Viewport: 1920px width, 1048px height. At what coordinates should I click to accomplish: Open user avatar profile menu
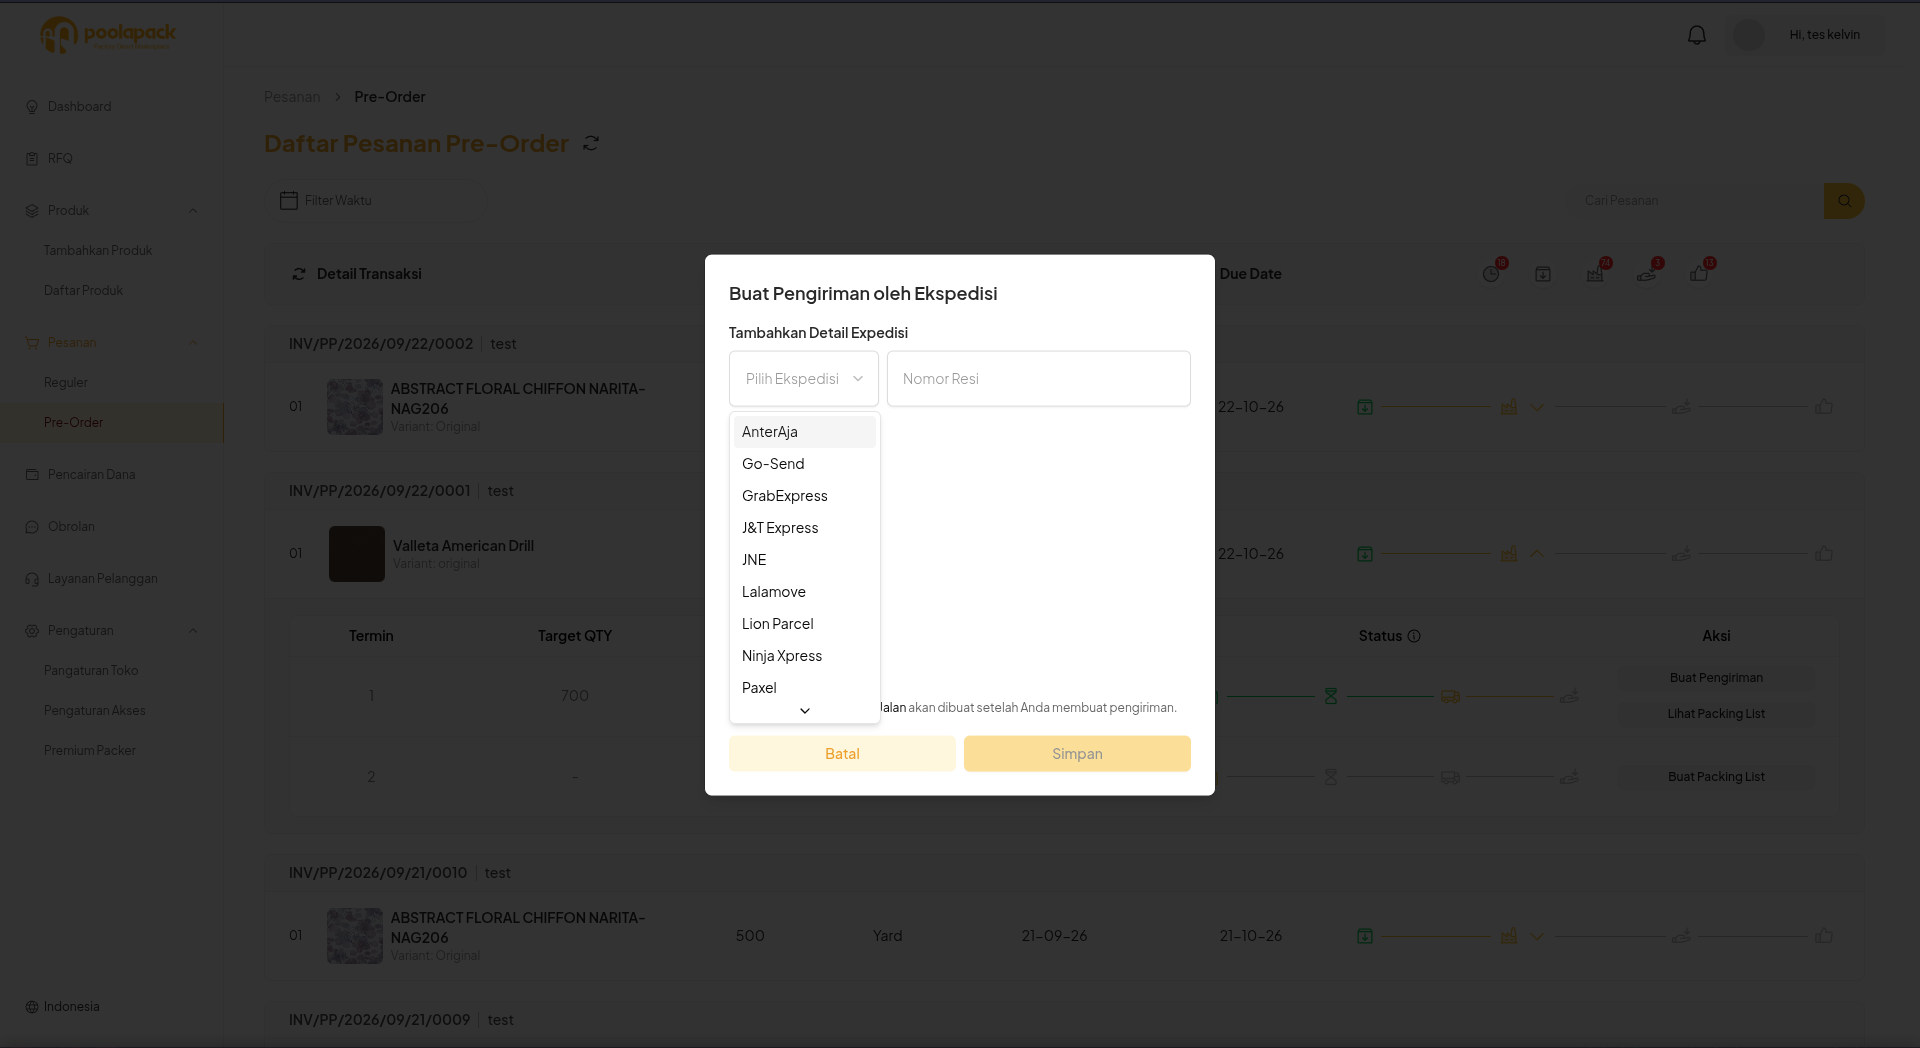(1749, 35)
